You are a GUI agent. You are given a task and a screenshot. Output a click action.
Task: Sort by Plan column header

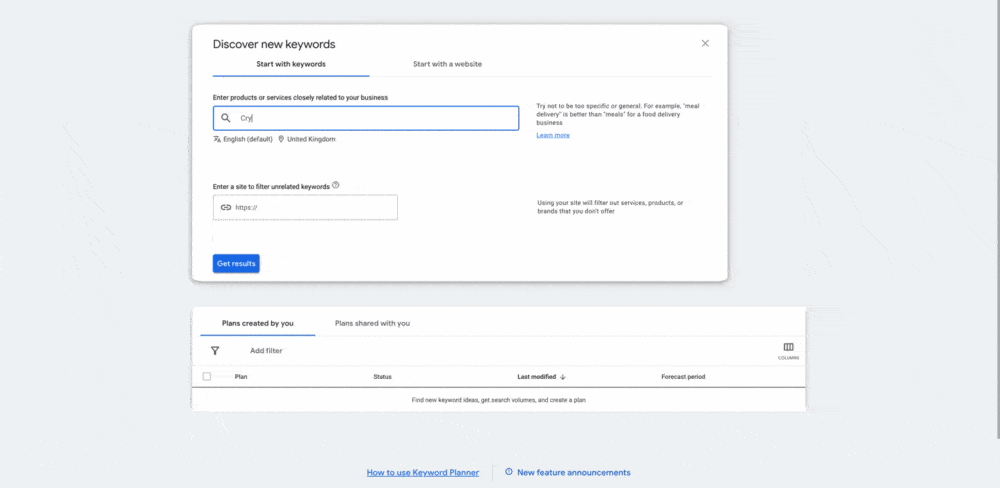[241, 377]
